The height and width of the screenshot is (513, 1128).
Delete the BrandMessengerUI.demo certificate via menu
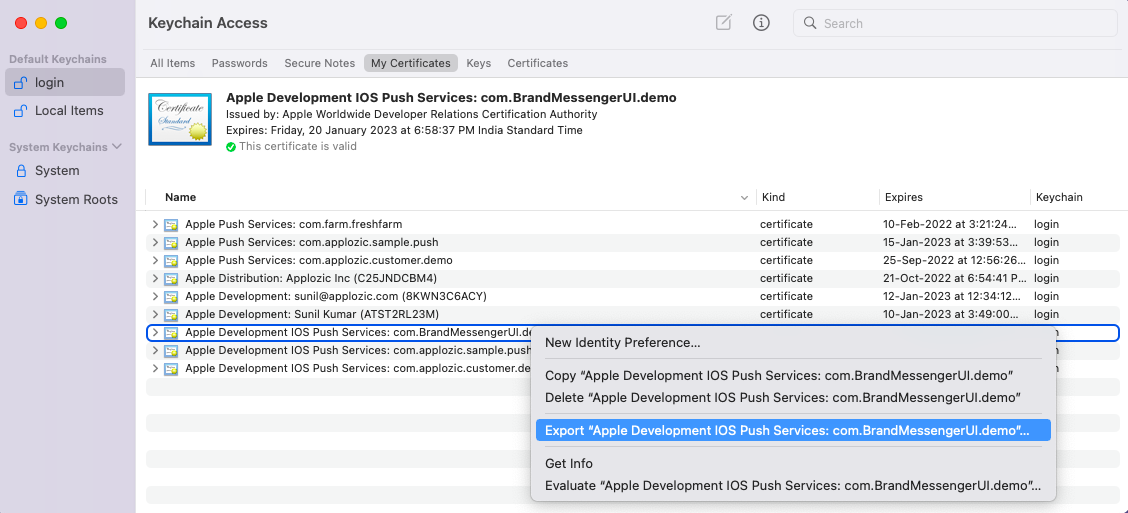[x=782, y=398]
